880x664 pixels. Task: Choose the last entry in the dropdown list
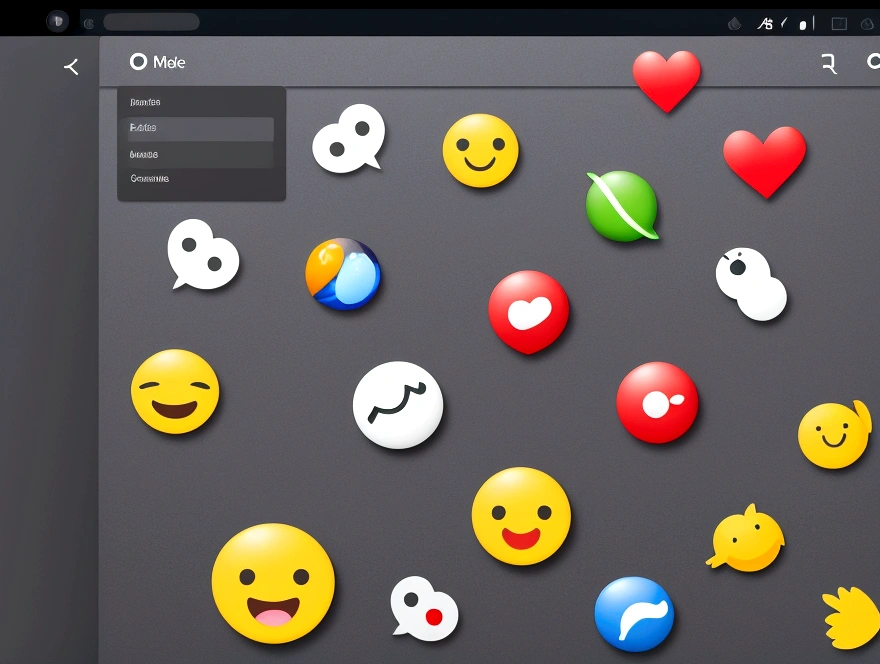coord(149,178)
